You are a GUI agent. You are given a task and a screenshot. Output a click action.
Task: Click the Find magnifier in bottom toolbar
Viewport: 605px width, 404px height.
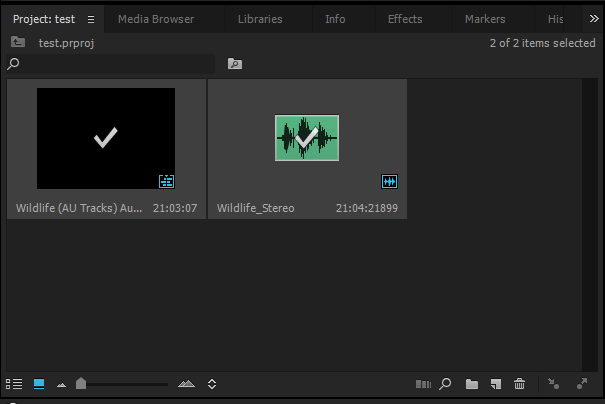446,383
